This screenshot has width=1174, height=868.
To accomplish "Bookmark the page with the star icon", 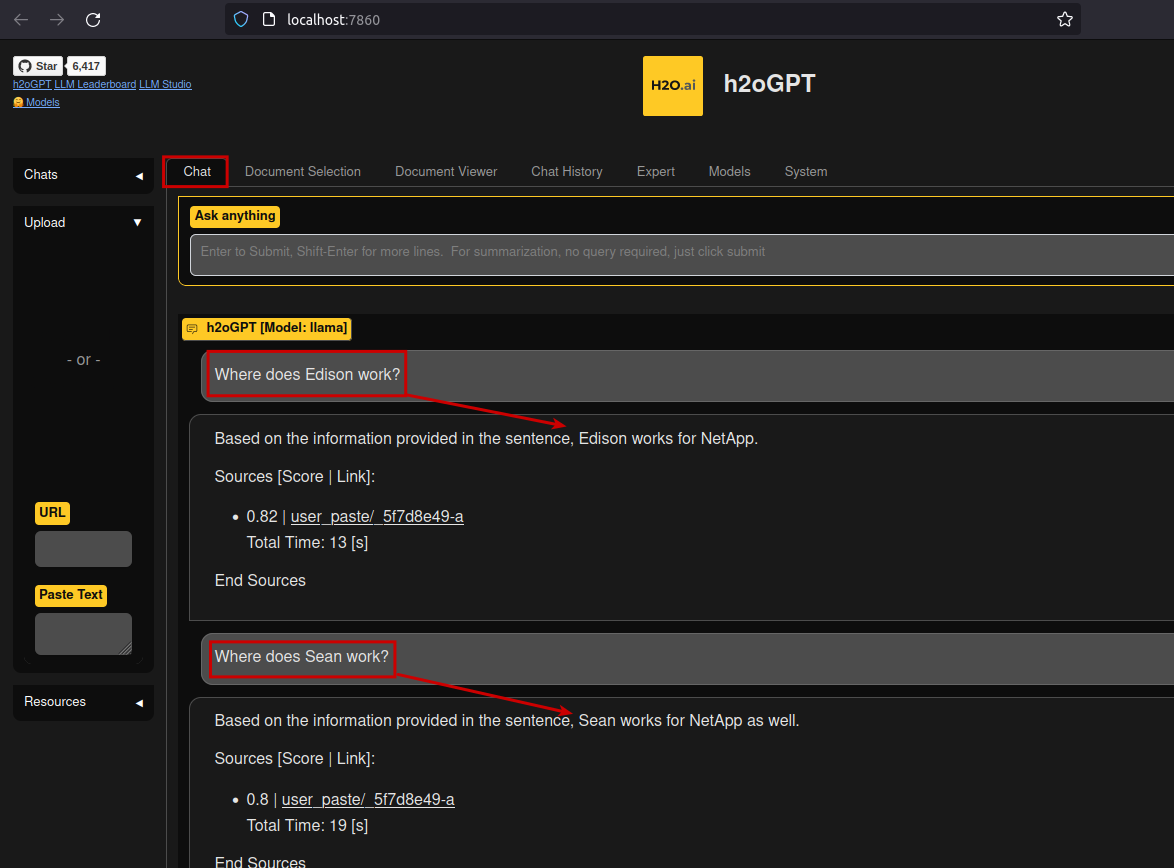I will click(x=1065, y=19).
